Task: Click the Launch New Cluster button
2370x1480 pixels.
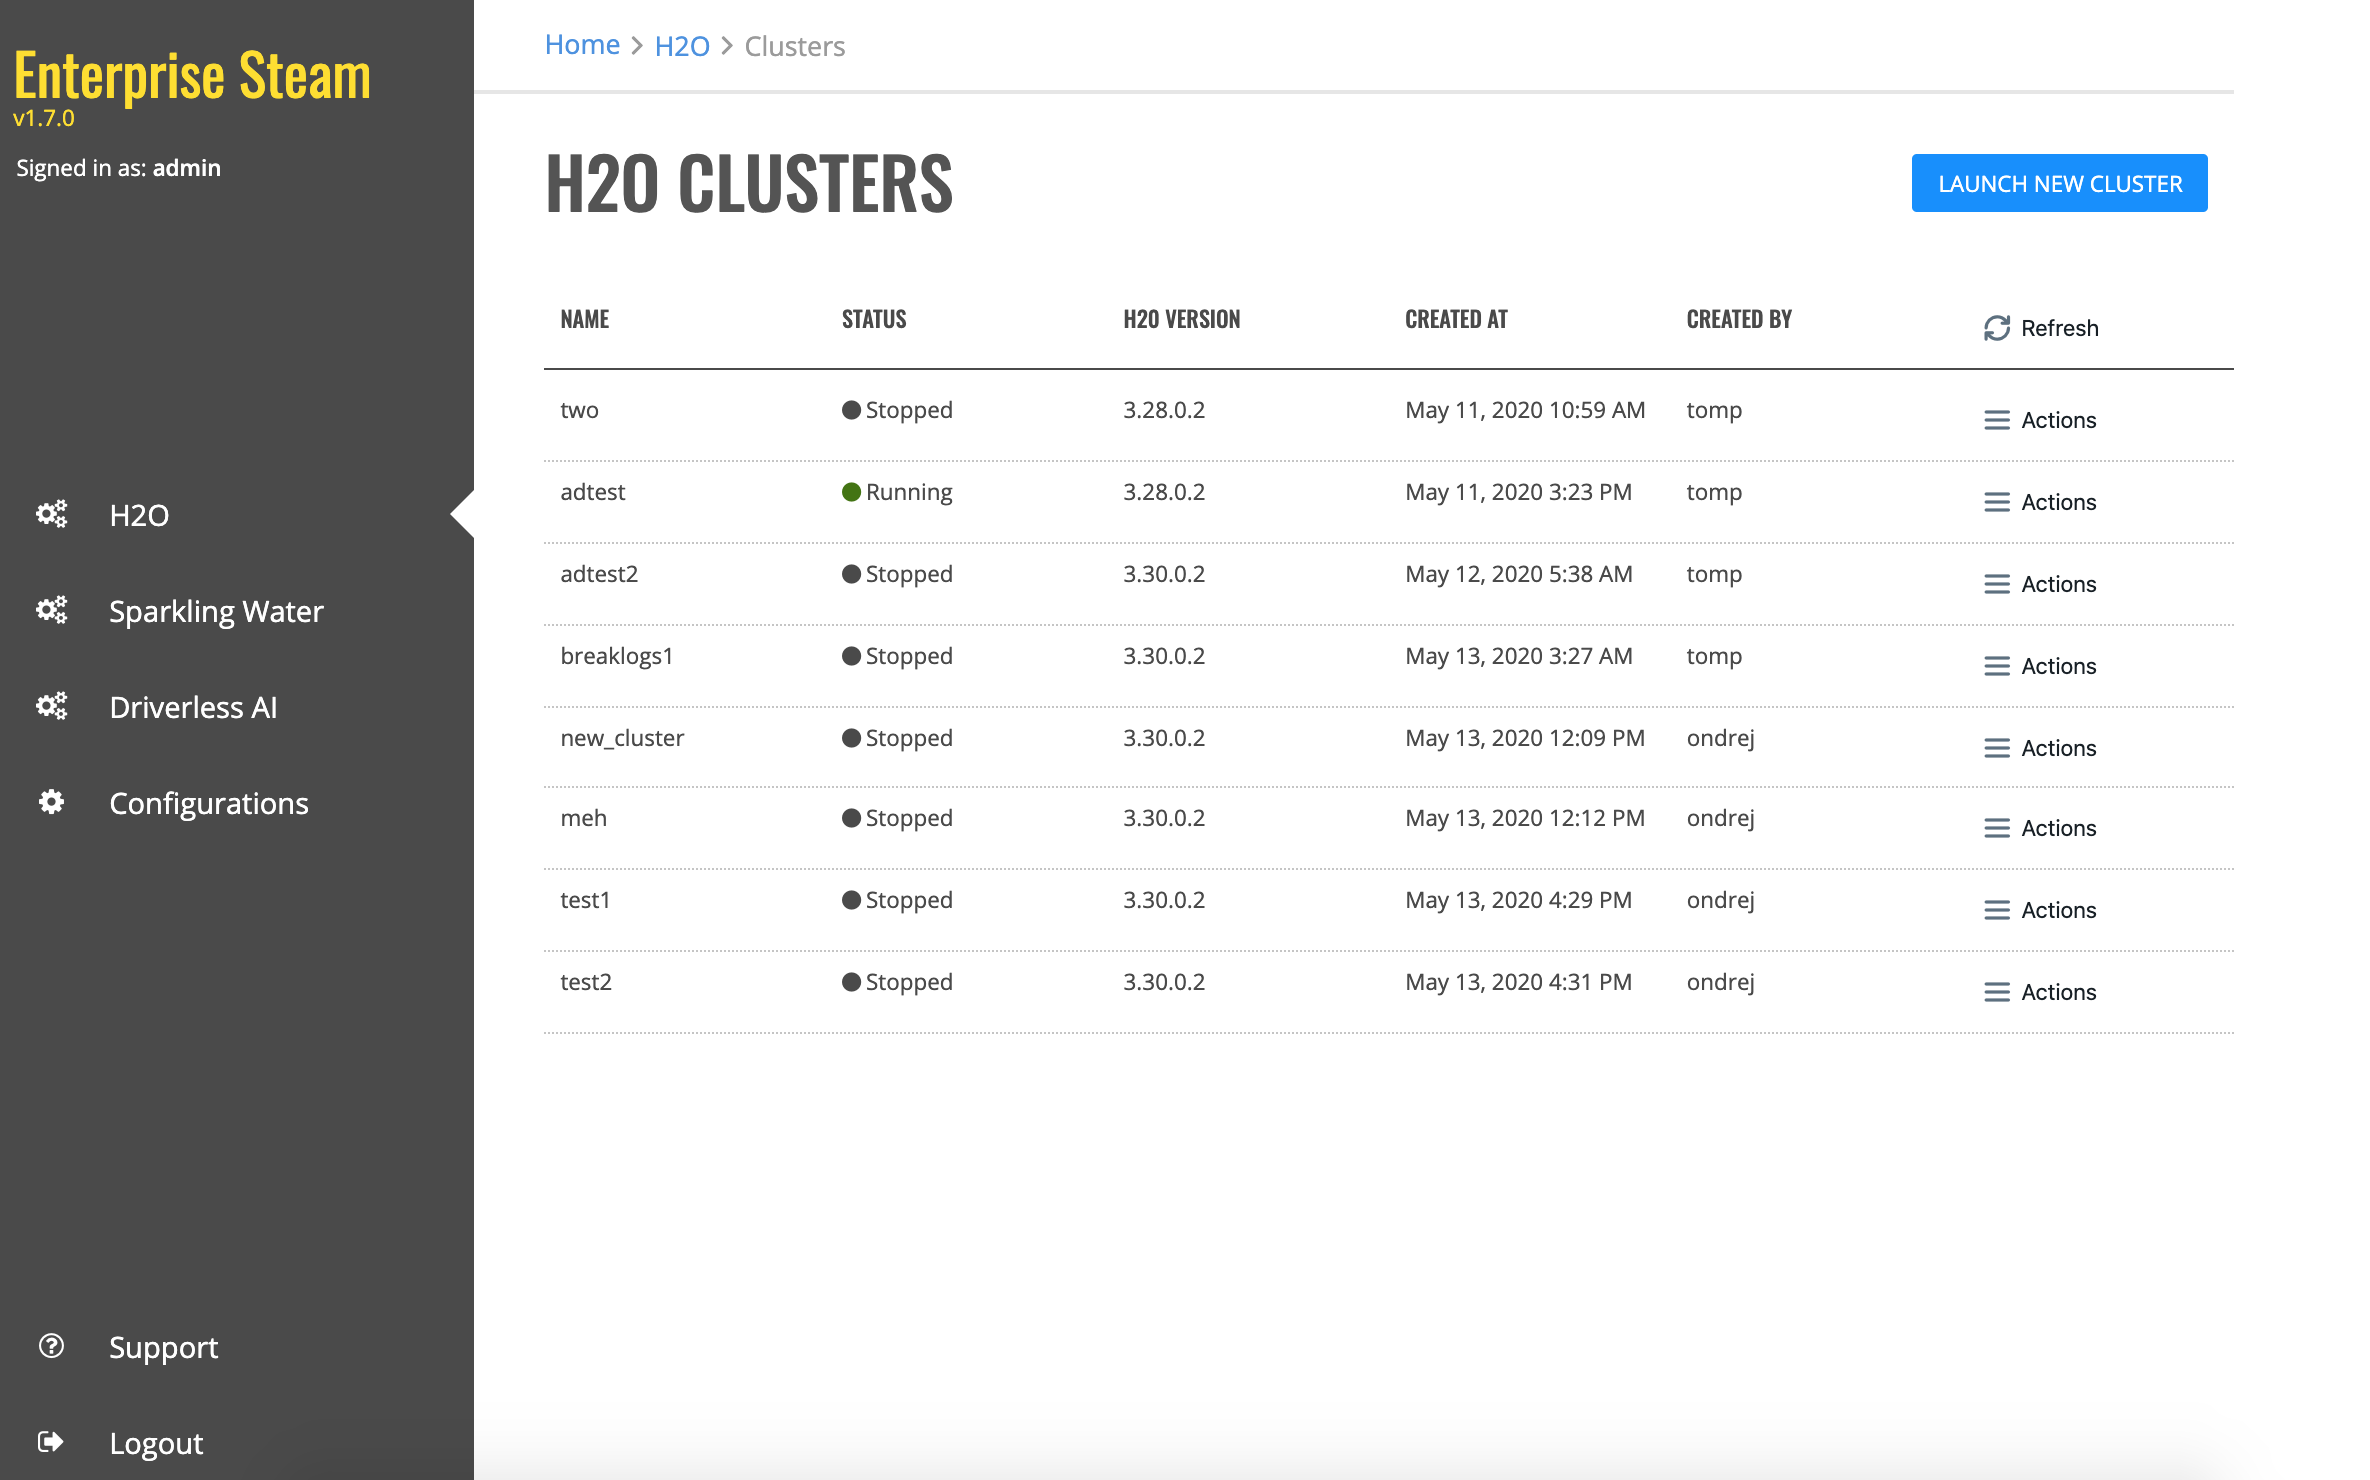Action: [2059, 183]
